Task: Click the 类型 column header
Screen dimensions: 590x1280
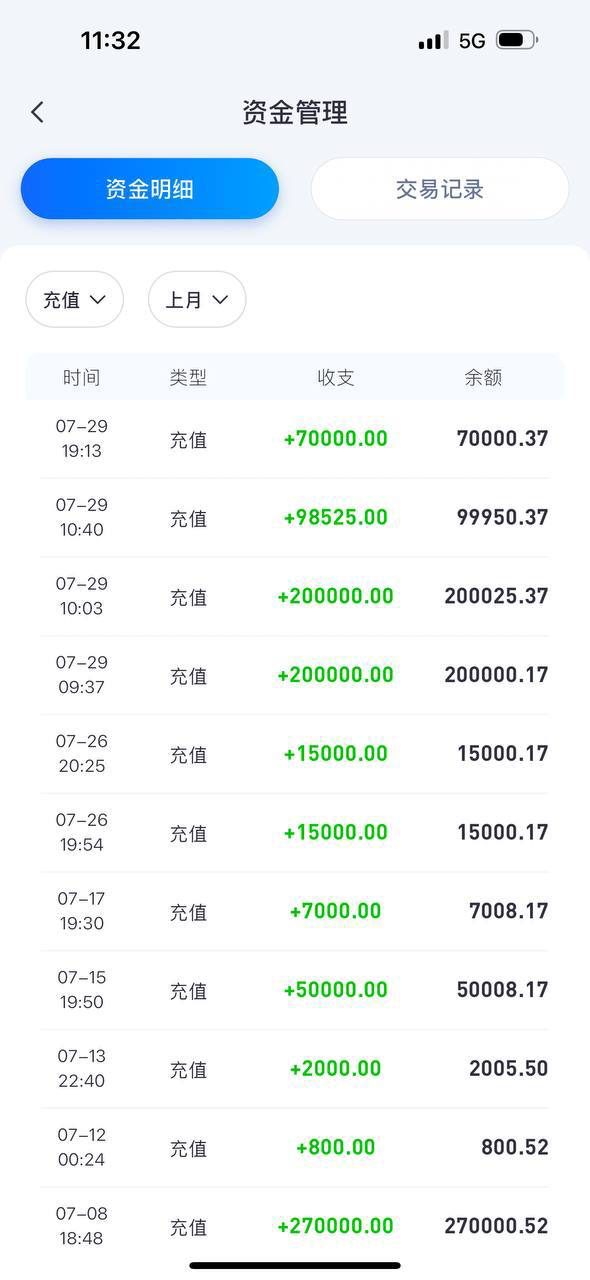Action: 189,377
